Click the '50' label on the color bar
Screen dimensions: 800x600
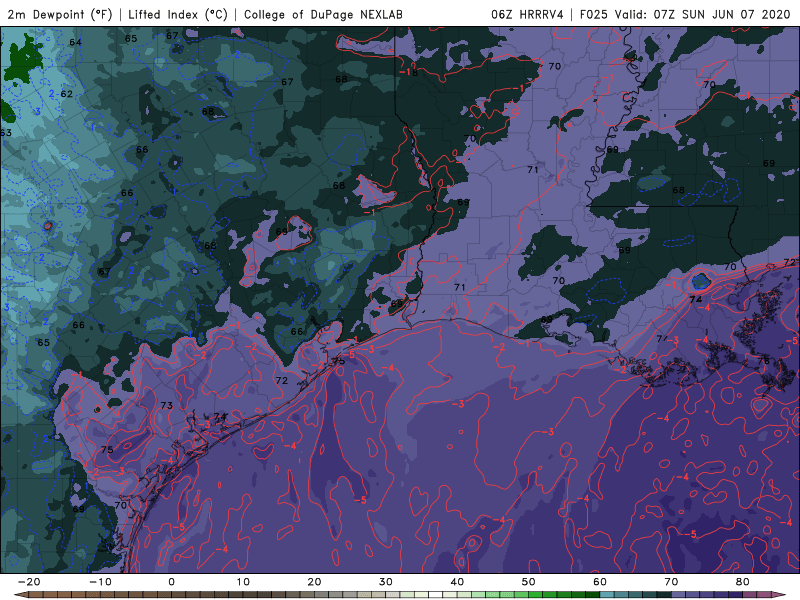point(529,582)
